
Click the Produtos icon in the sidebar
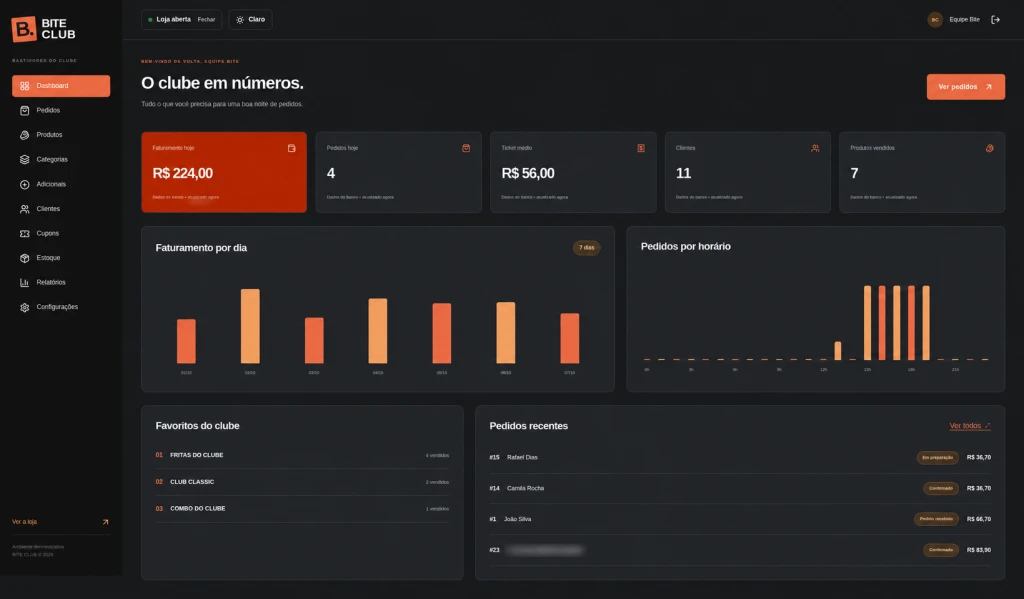tap(25, 135)
